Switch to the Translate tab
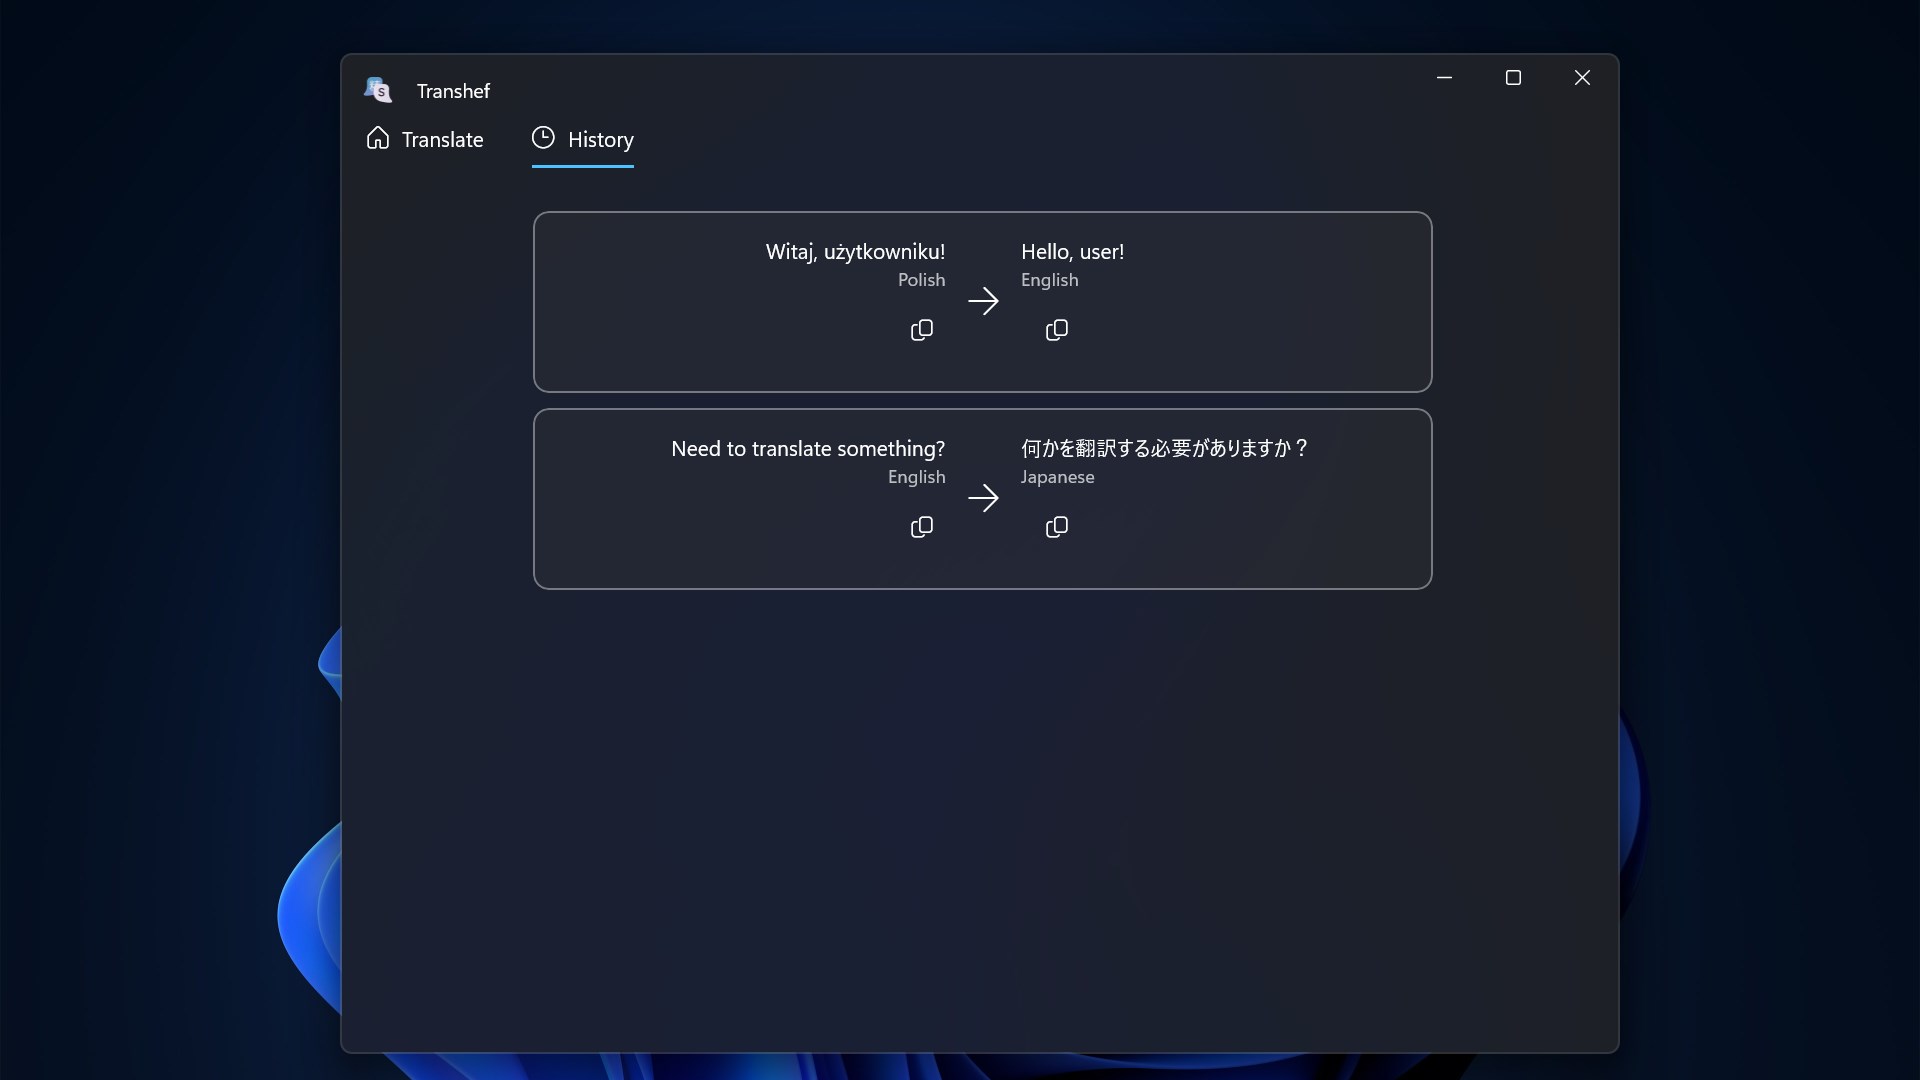Image resolution: width=1920 pixels, height=1080 pixels. pyautogui.click(x=442, y=140)
